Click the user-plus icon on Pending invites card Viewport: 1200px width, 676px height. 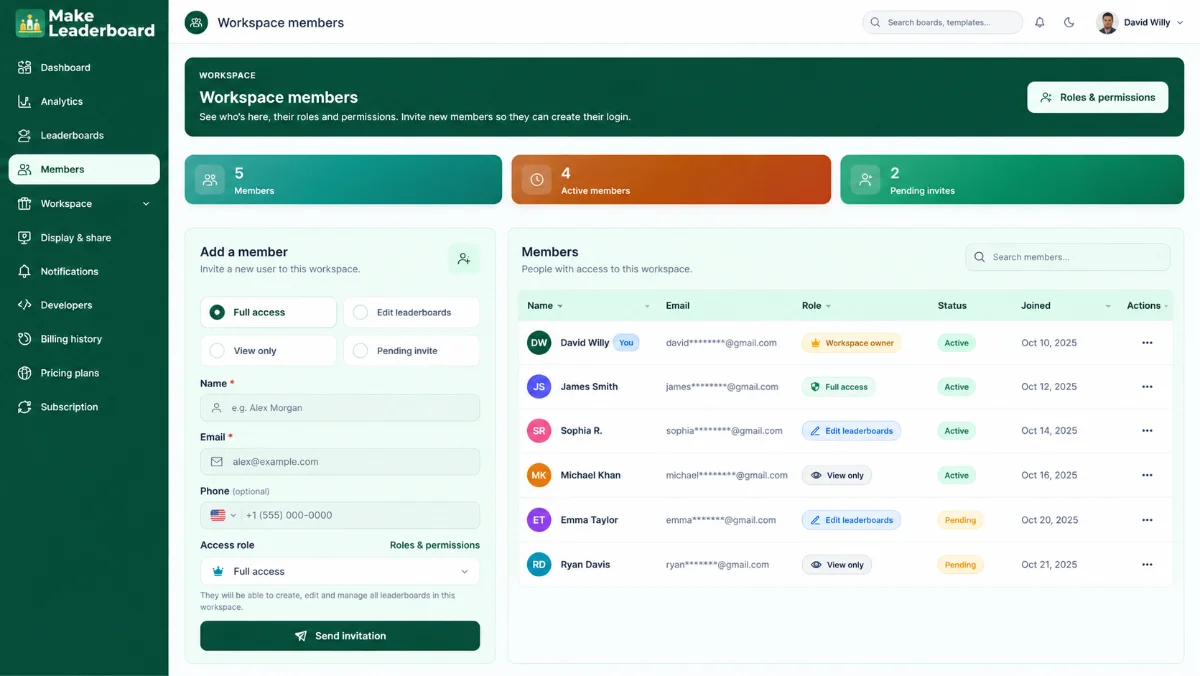point(866,180)
